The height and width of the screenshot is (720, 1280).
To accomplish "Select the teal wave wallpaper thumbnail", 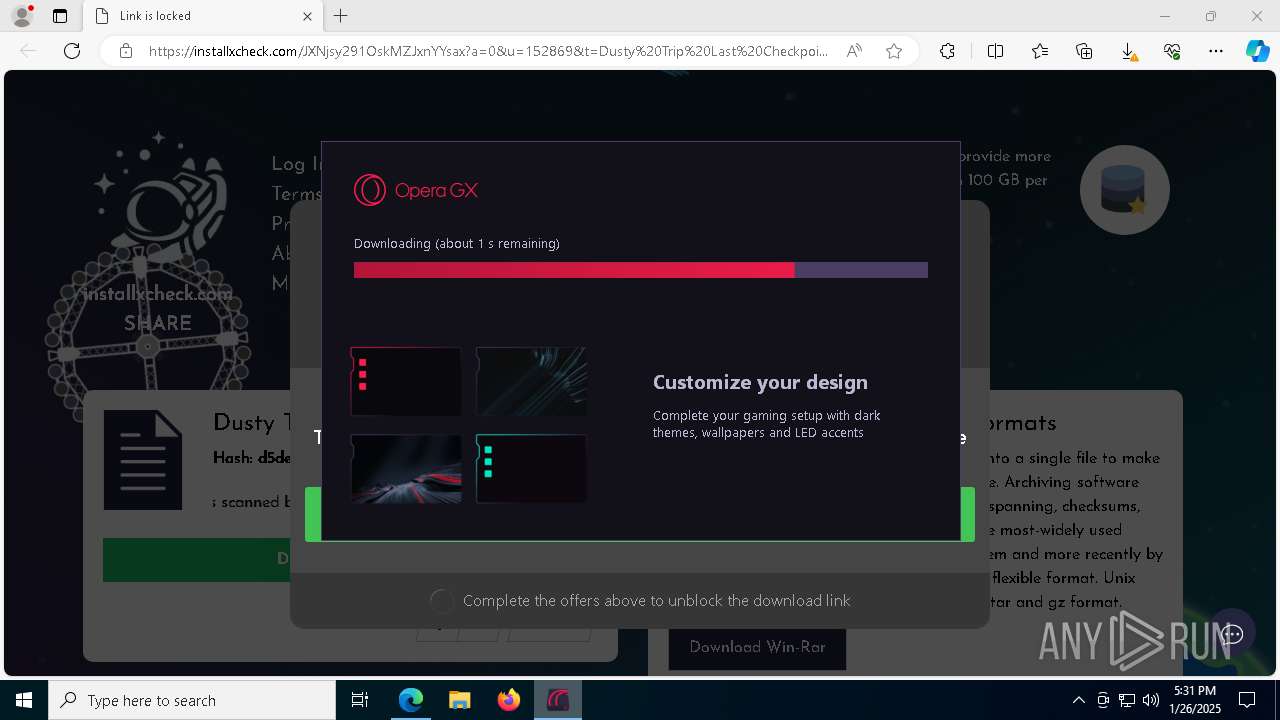I will [531, 381].
